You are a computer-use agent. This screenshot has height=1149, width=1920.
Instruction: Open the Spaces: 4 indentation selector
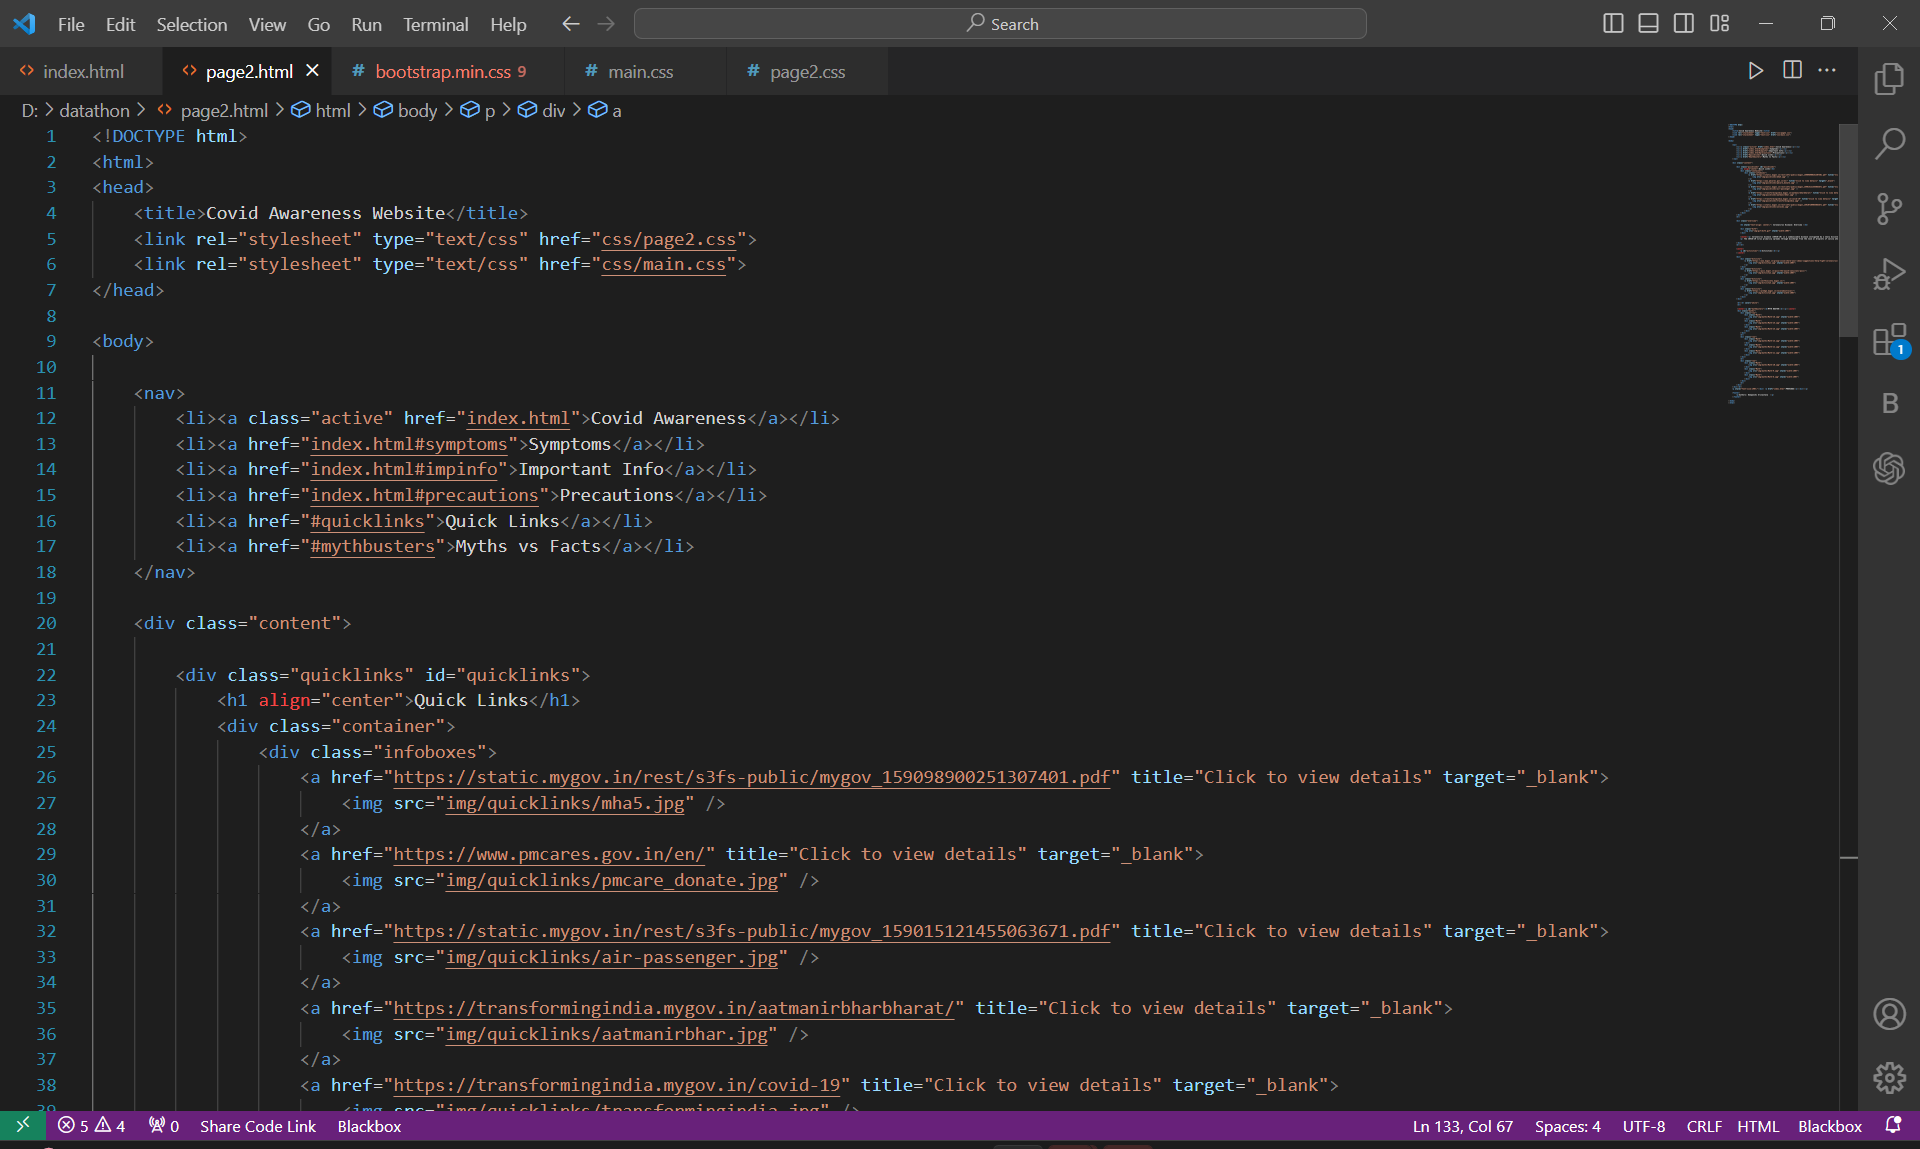tap(1567, 1126)
